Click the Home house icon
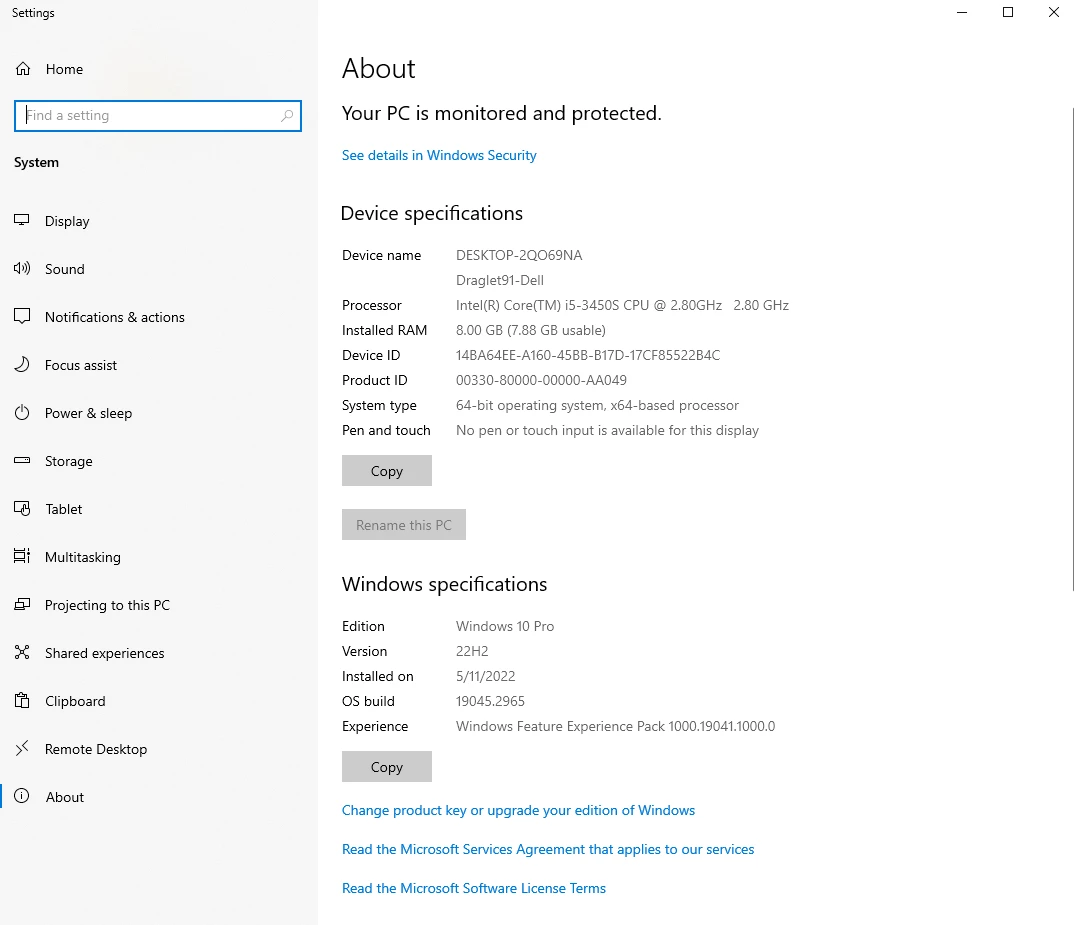The width and height of the screenshot is (1074, 925). pos(23,69)
